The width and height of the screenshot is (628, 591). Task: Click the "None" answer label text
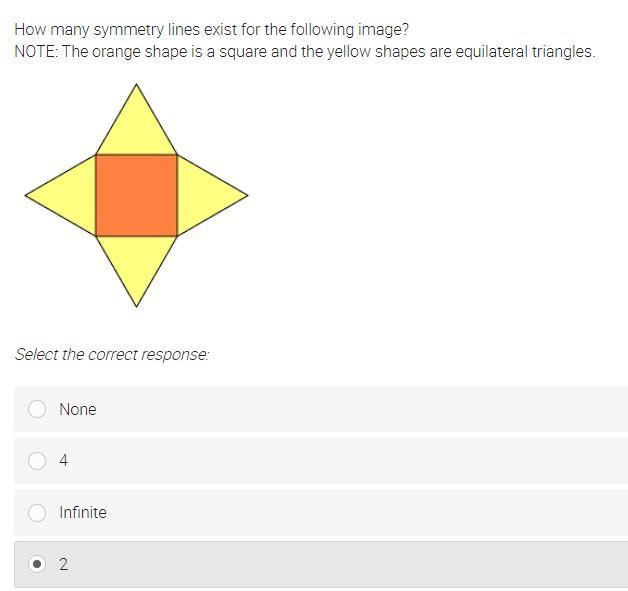click(78, 410)
